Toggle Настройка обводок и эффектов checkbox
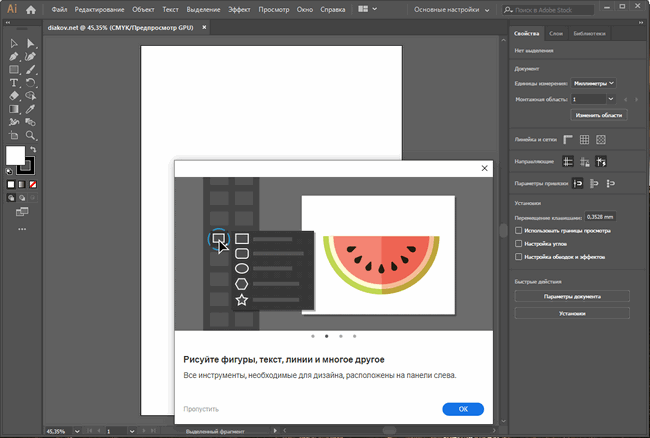The height and width of the screenshot is (438, 650). 518,256
